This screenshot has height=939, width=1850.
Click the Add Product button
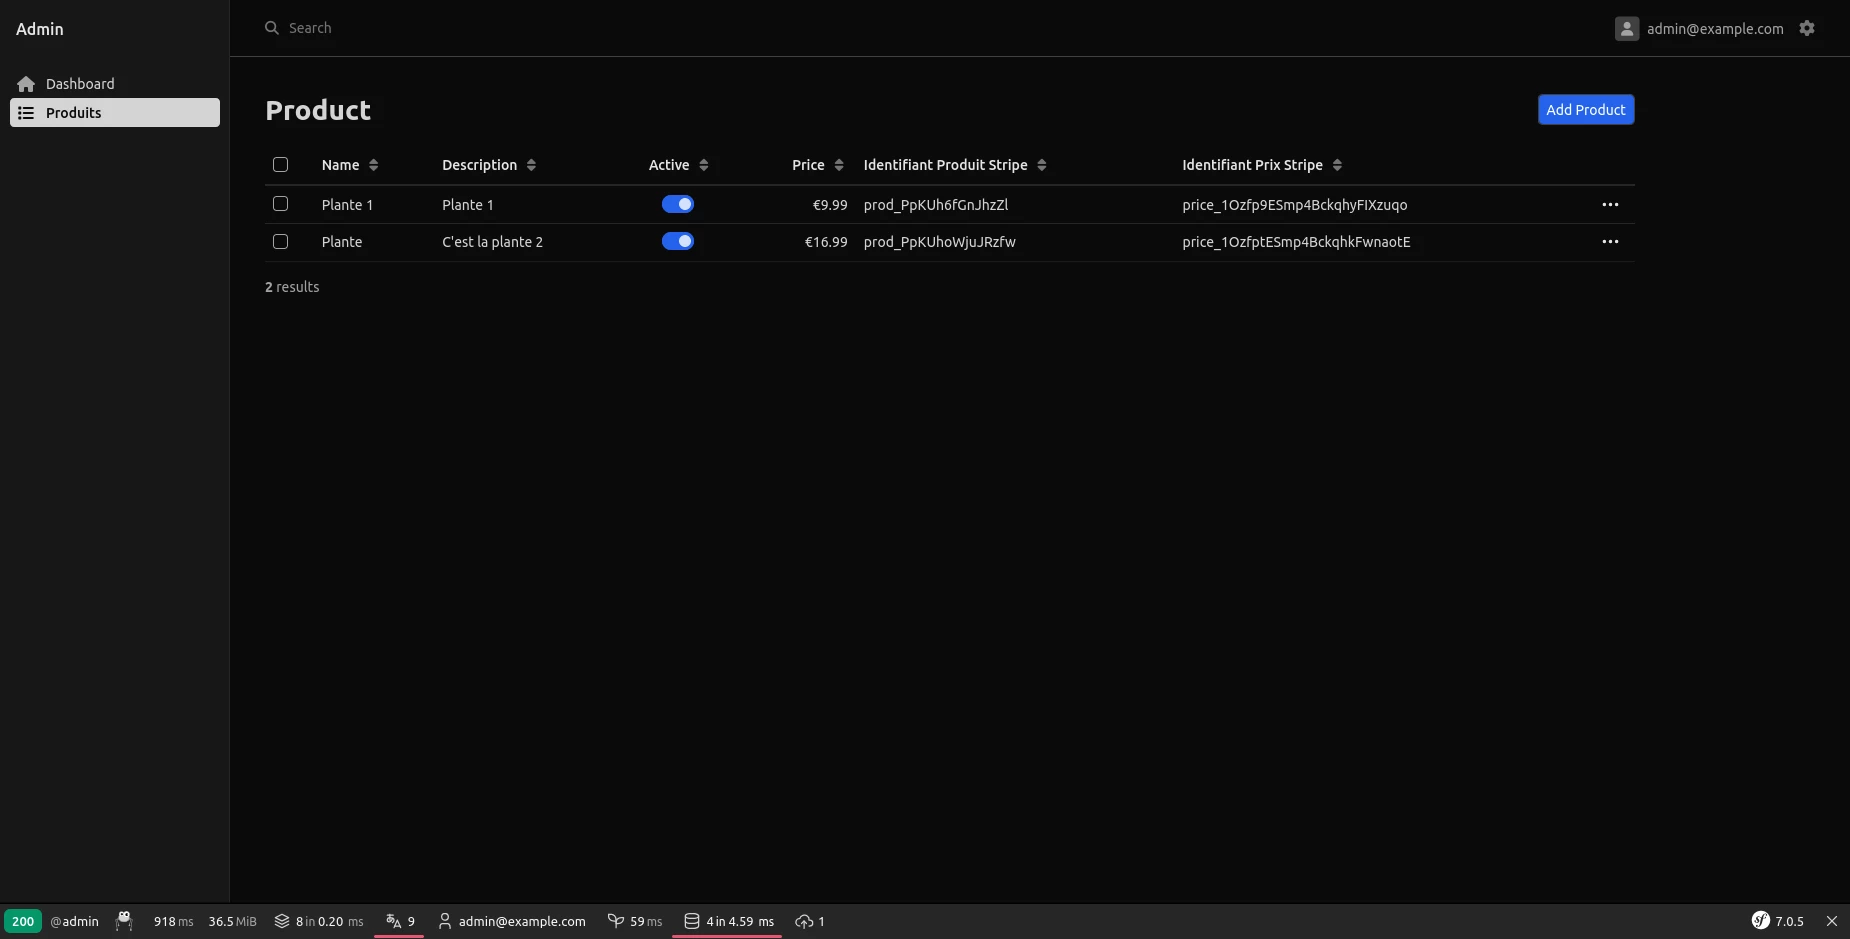[1586, 110]
